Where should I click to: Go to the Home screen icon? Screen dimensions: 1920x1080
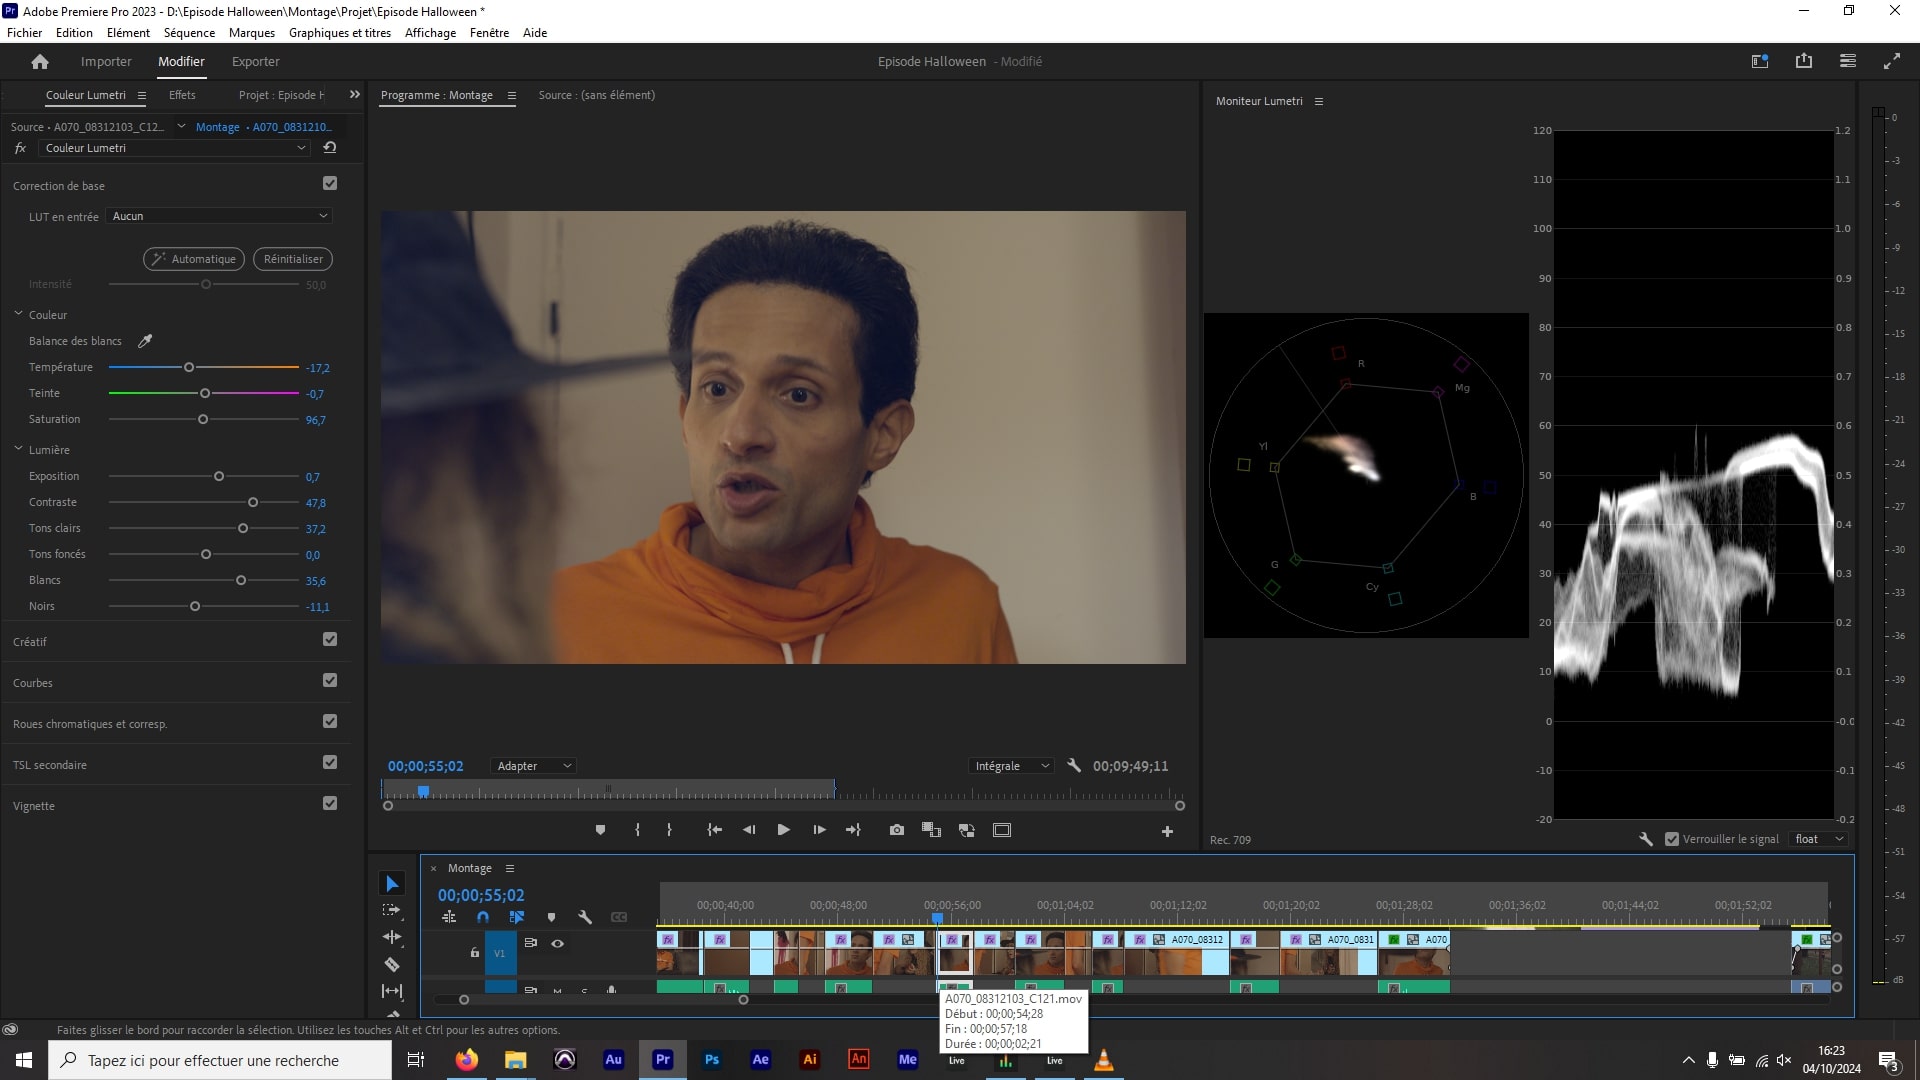point(40,62)
